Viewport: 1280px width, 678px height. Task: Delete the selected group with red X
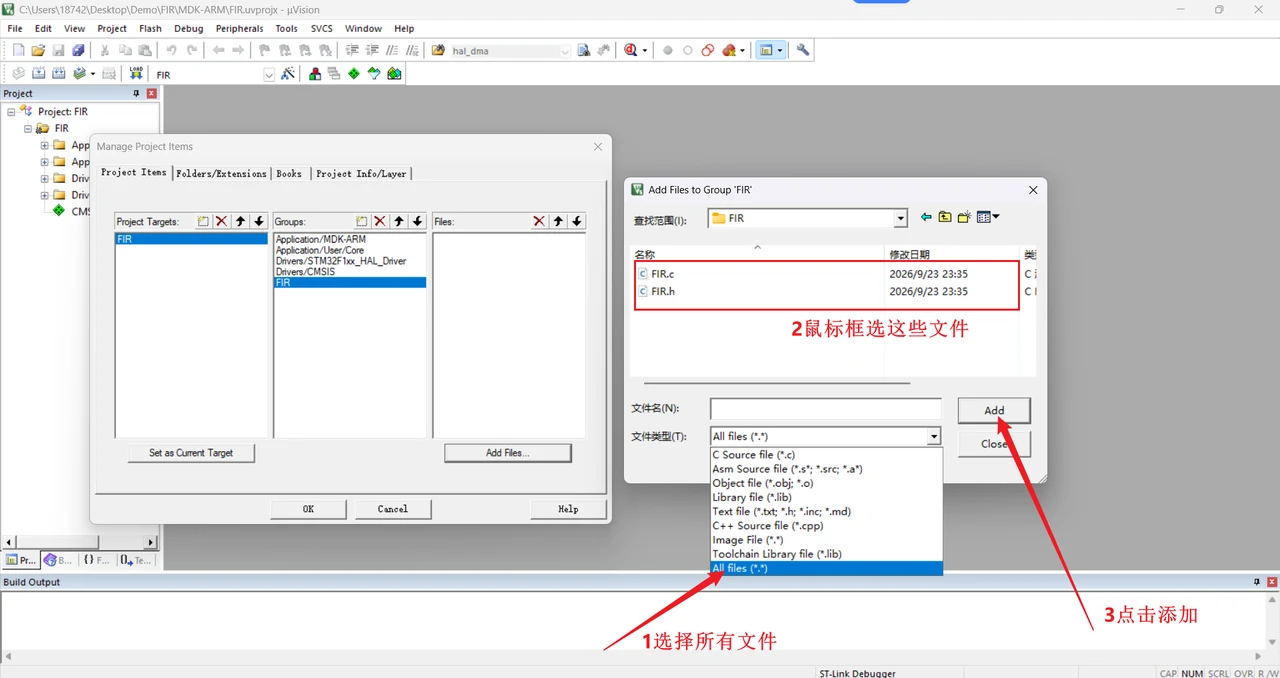point(380,221)
